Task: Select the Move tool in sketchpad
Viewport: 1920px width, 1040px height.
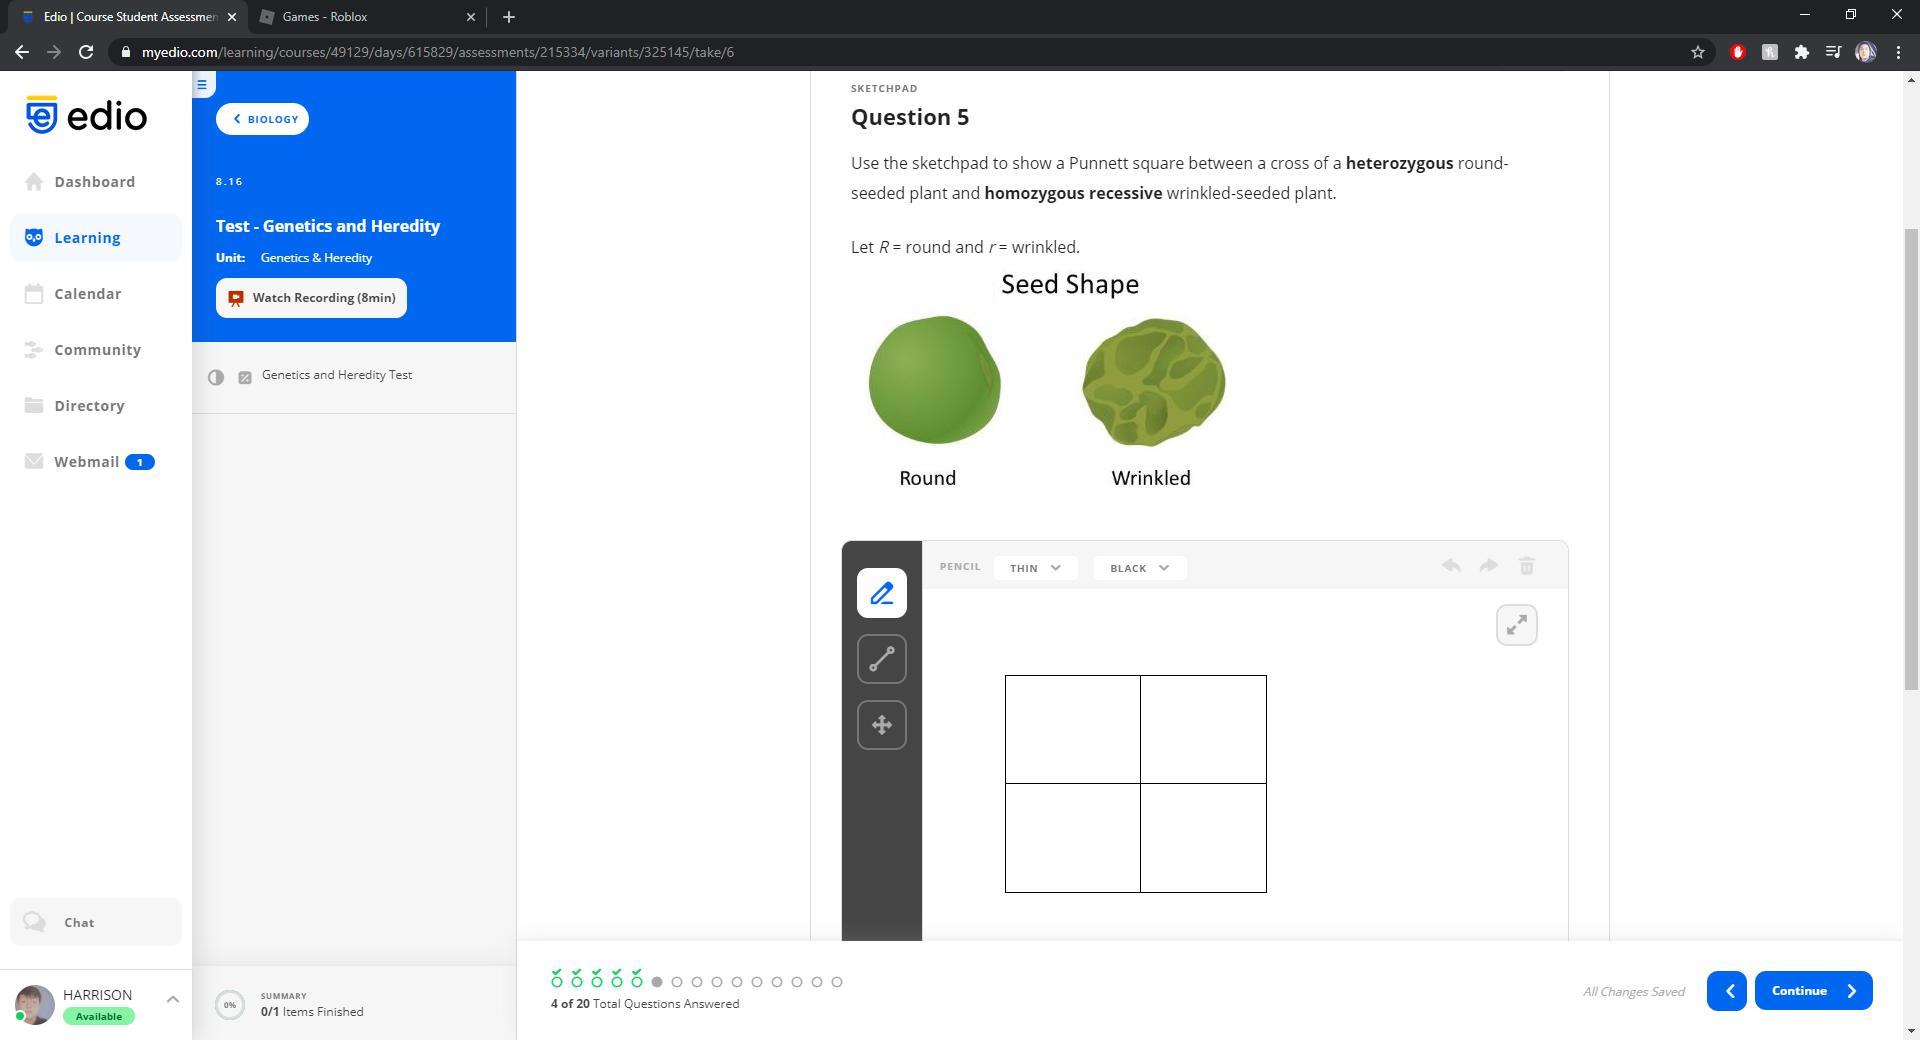Action: [881, 725]
